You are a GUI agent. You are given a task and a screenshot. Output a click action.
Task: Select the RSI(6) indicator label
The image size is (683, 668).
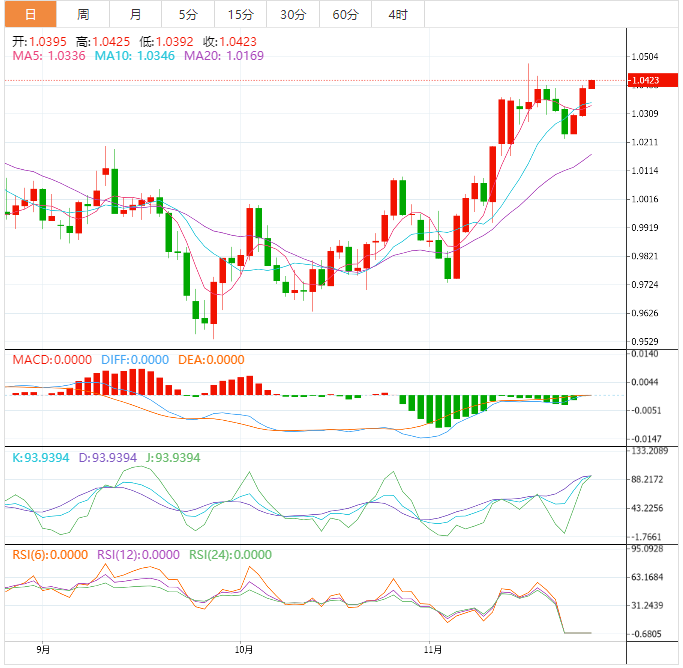(x=50, y=555)
